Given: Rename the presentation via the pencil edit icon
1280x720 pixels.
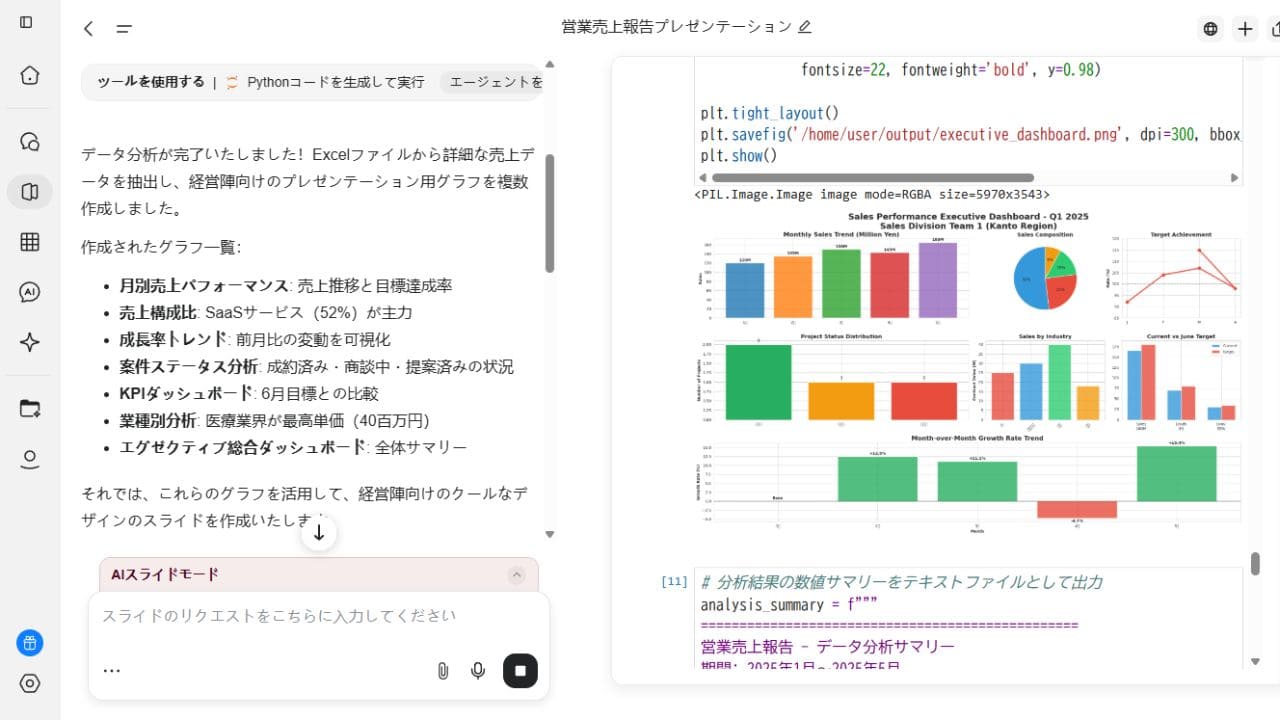Looking at the screenshot, I should (x=805, y=27).
